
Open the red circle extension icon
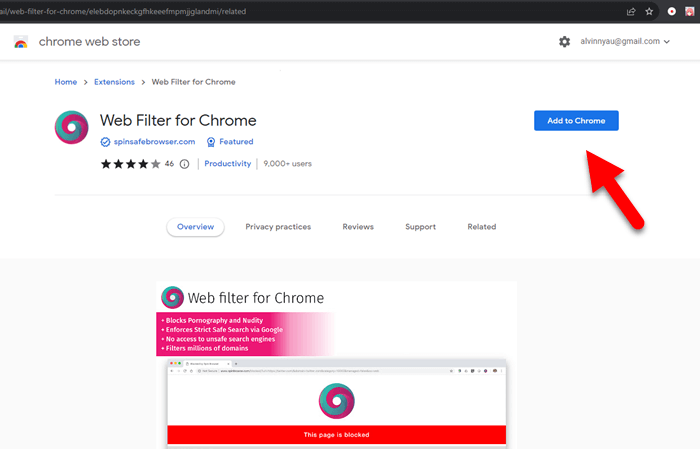point(671,12)
